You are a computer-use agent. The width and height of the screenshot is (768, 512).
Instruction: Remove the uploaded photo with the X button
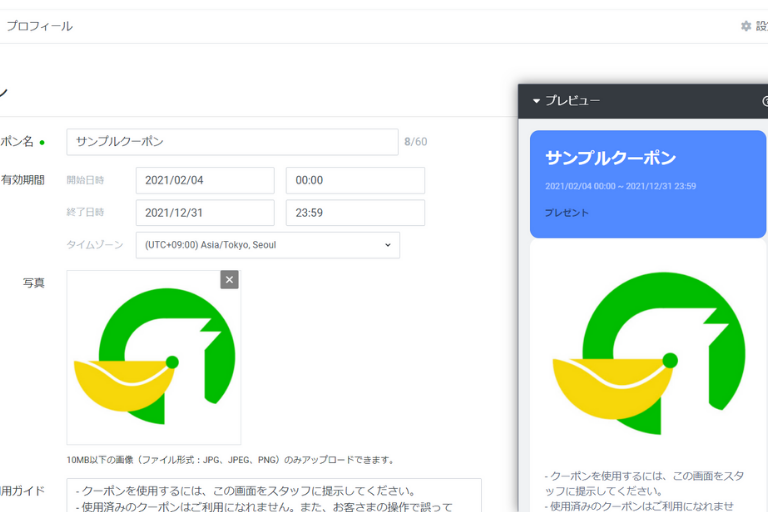[229, 280]
